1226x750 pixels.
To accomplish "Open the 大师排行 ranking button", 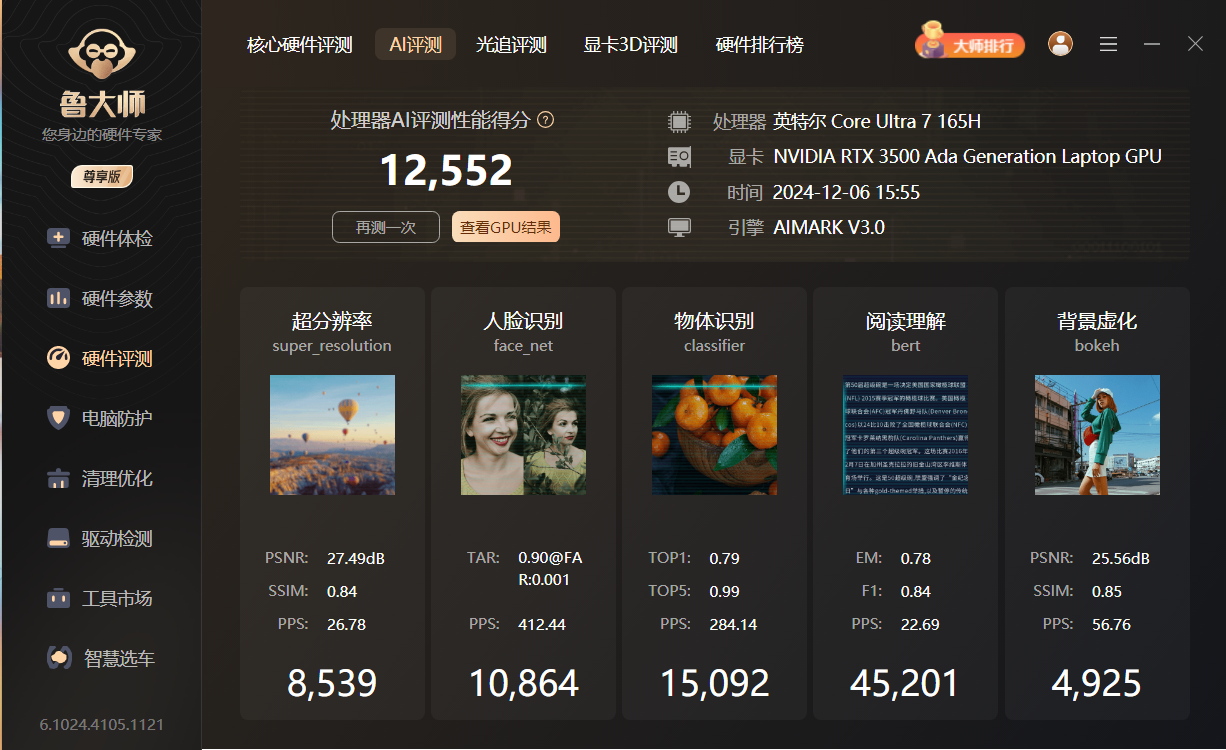I will click(970, 45).
